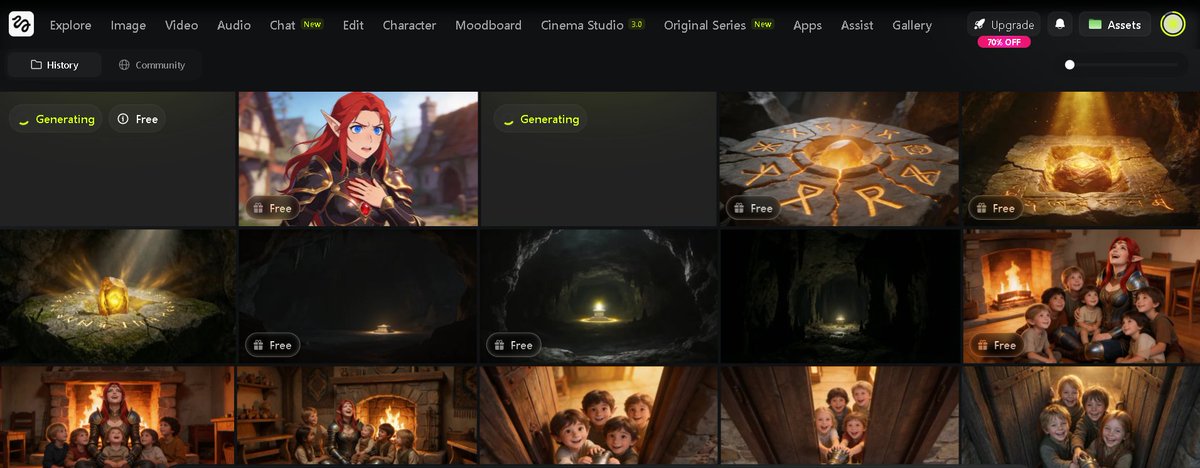Open the red-haired elf anime thumbnail
This screenshot has width=1200, height=468.
357,159
